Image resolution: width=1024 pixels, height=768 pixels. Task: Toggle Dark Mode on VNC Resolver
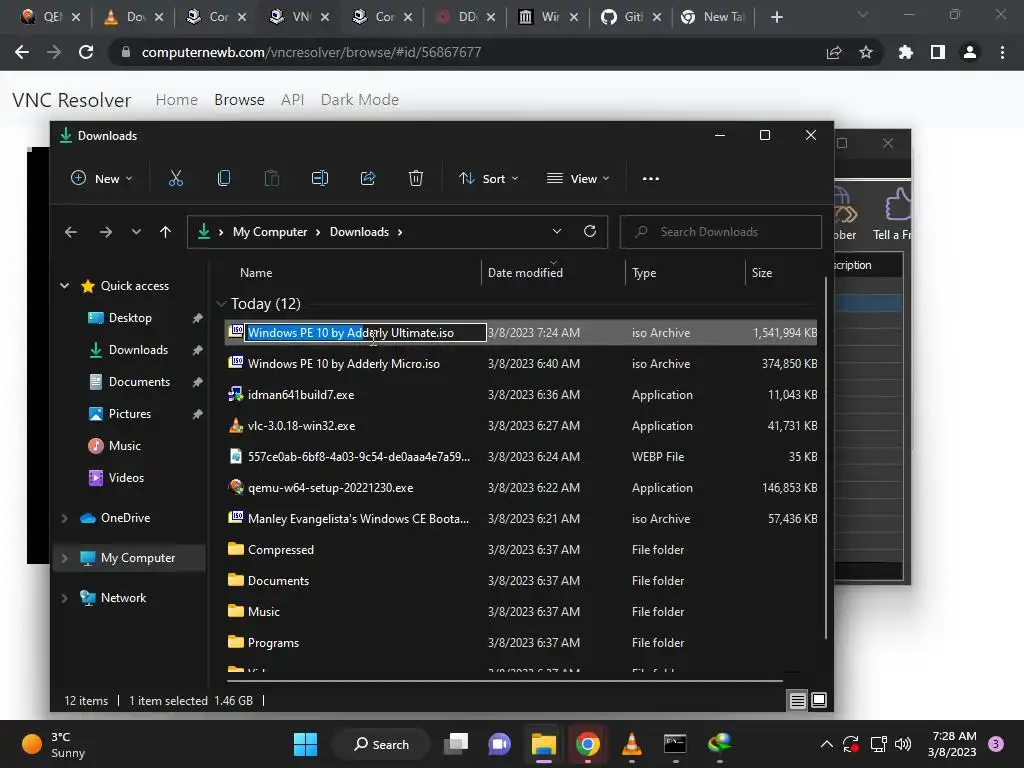(360, 100)
